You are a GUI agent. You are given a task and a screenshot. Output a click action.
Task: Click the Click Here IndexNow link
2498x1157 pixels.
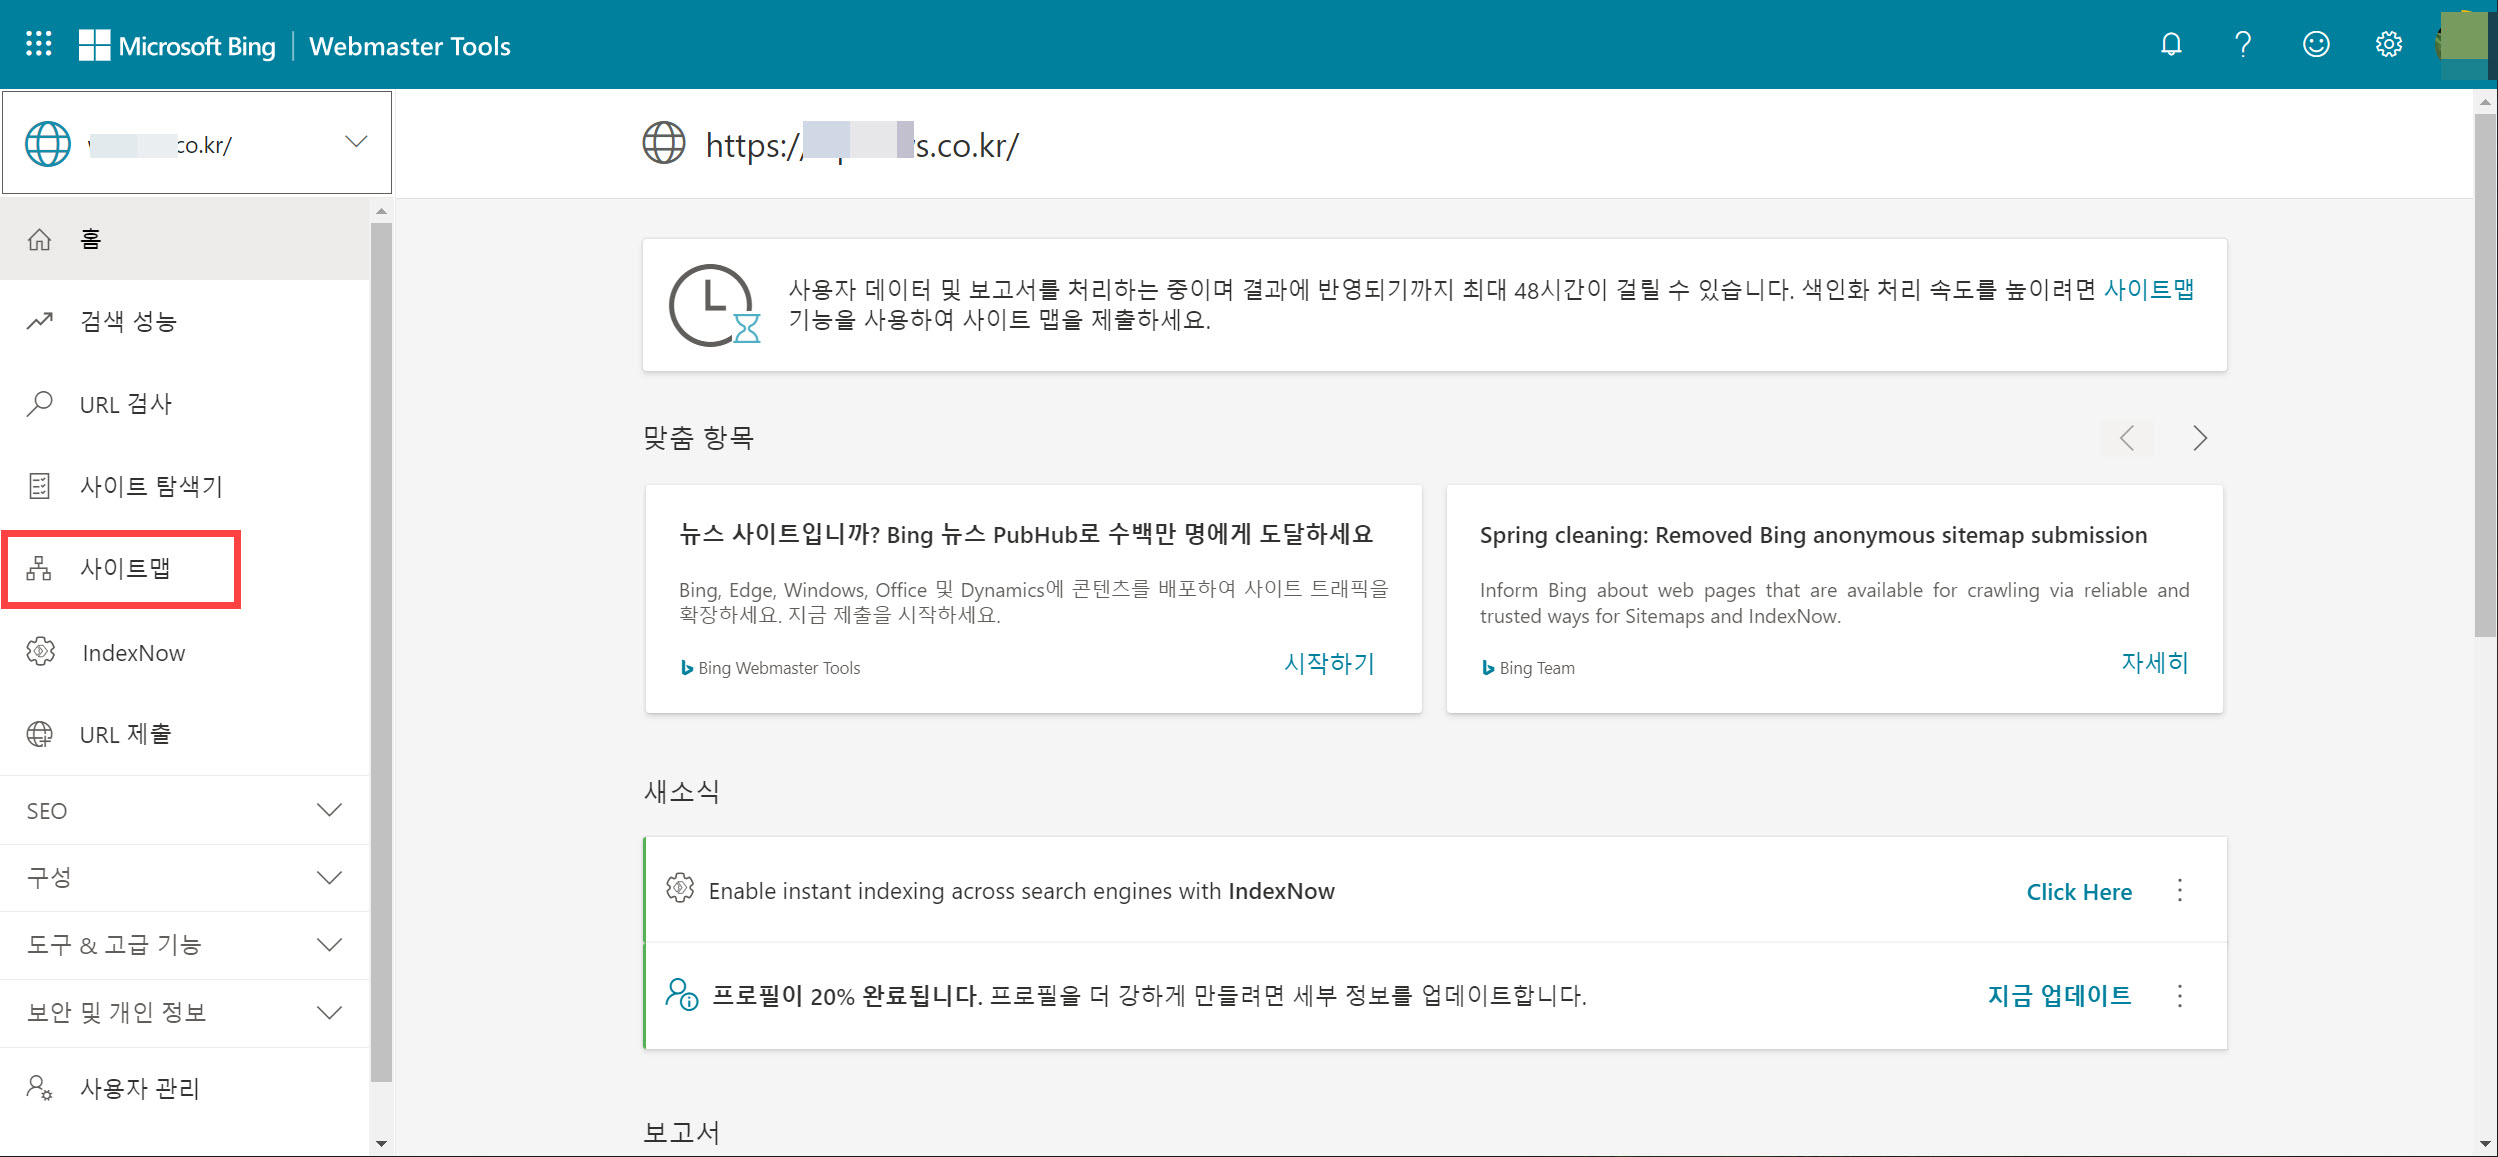point(2078,891)
